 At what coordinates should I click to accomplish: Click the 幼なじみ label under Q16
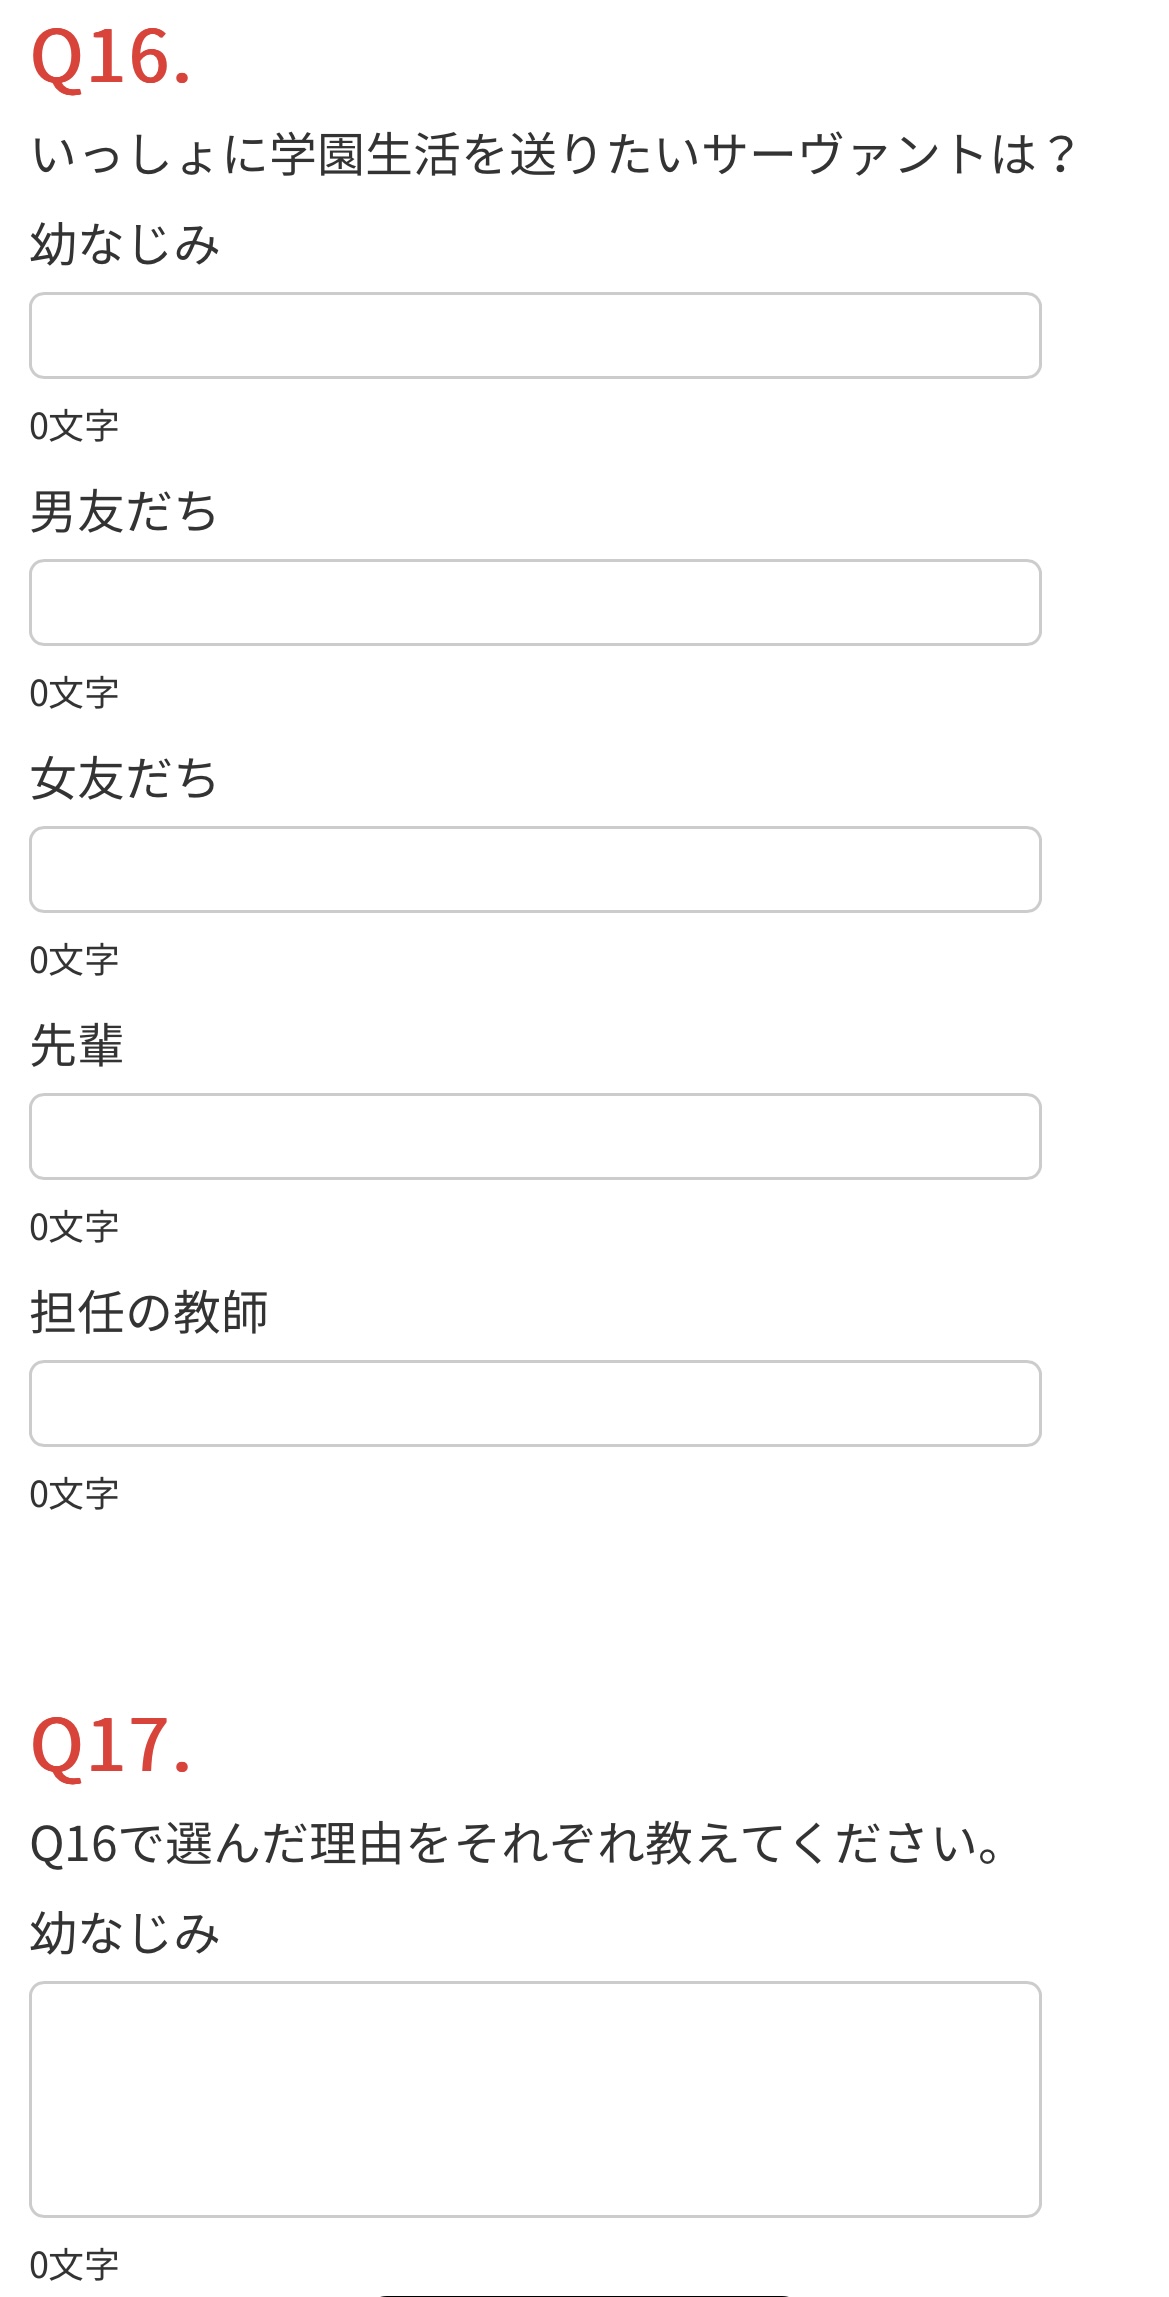click(125, 245)
